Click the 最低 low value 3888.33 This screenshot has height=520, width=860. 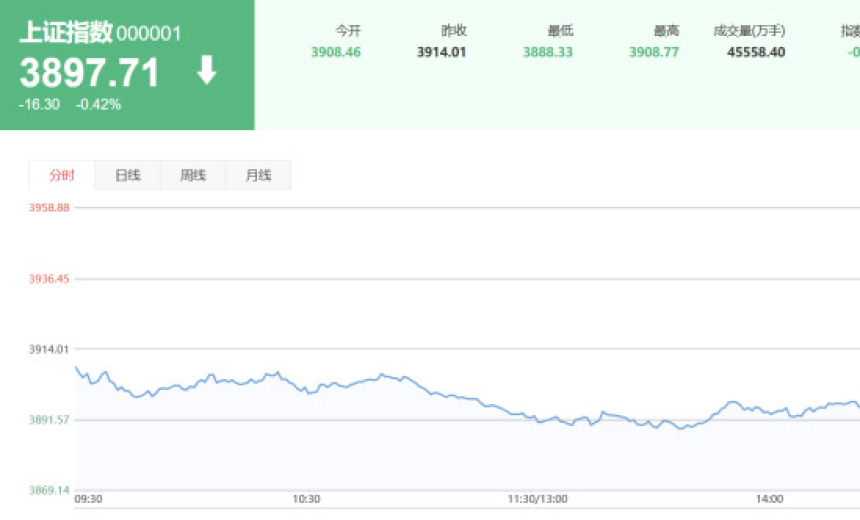(548, 52)
